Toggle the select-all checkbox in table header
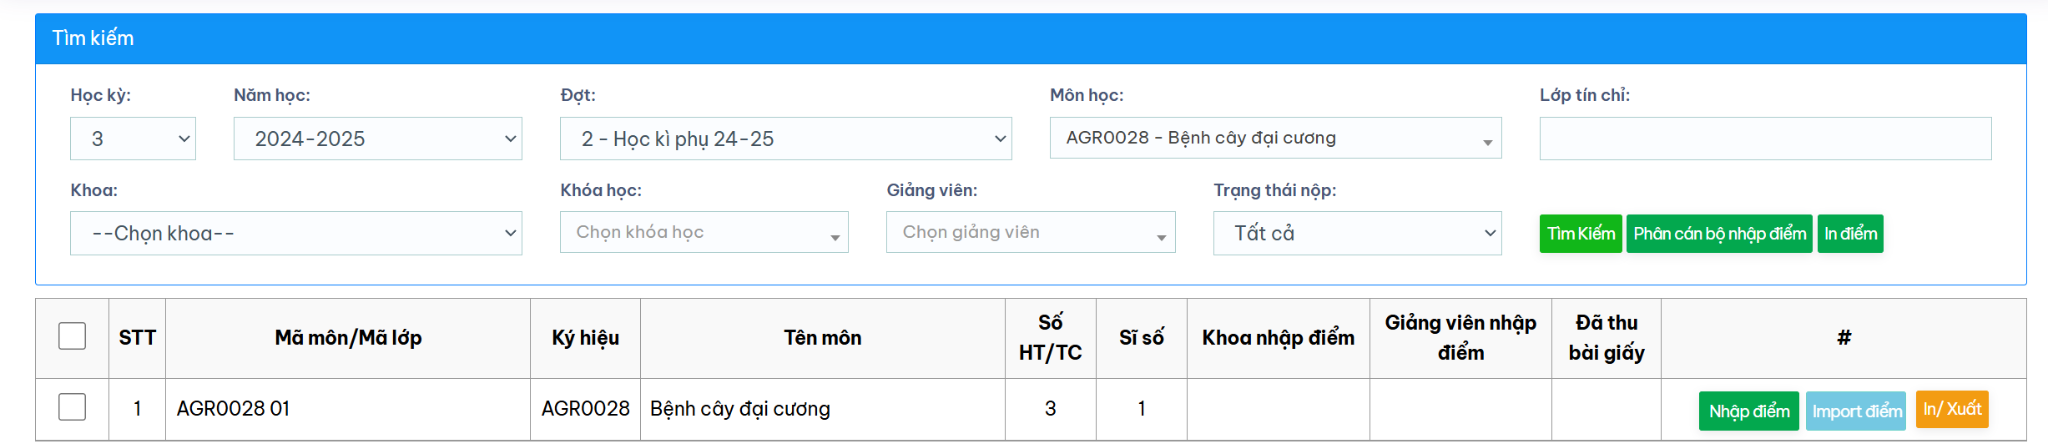Image resolution: width=2048 pixels, height=446 pixels. pyautogui.click(x=72, y=336)
